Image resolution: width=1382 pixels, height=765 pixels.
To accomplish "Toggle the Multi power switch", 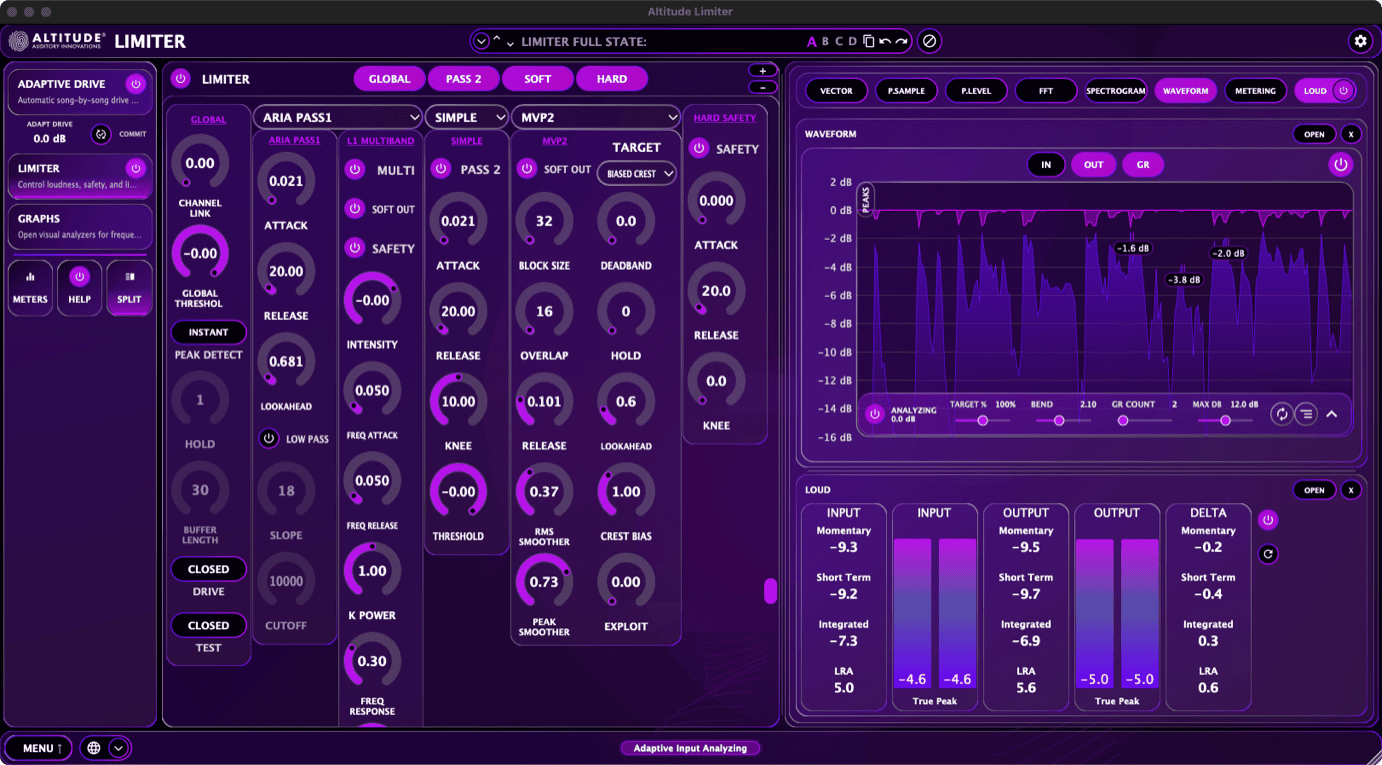I will tap(354, 170).
